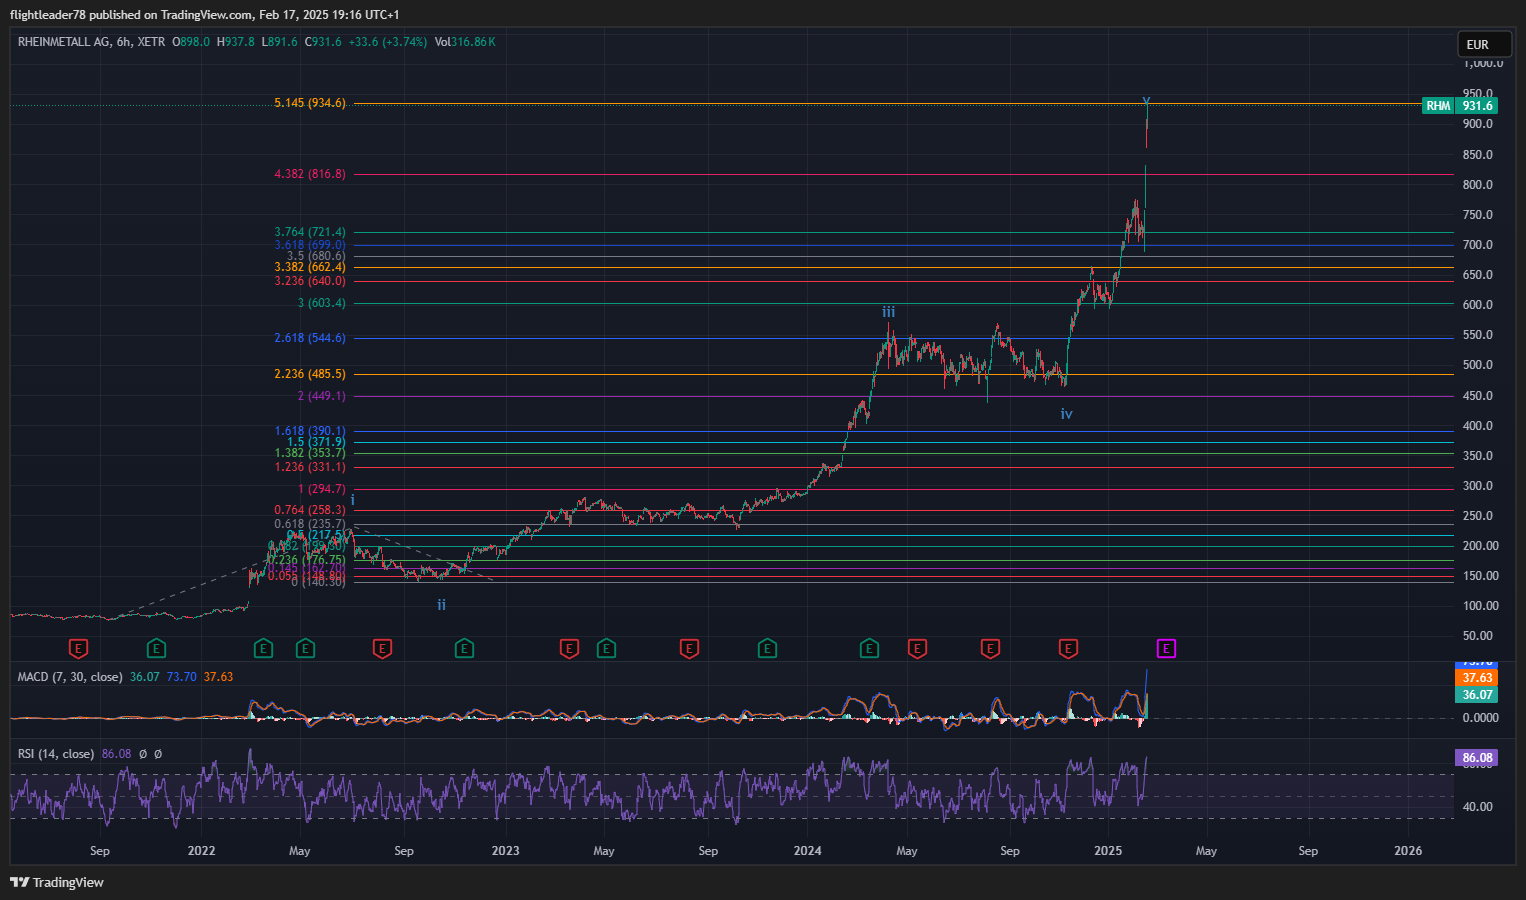Click the 86.08 RSI axis label
This screenshot has width=1526, height=900.
pos(1477,758)
